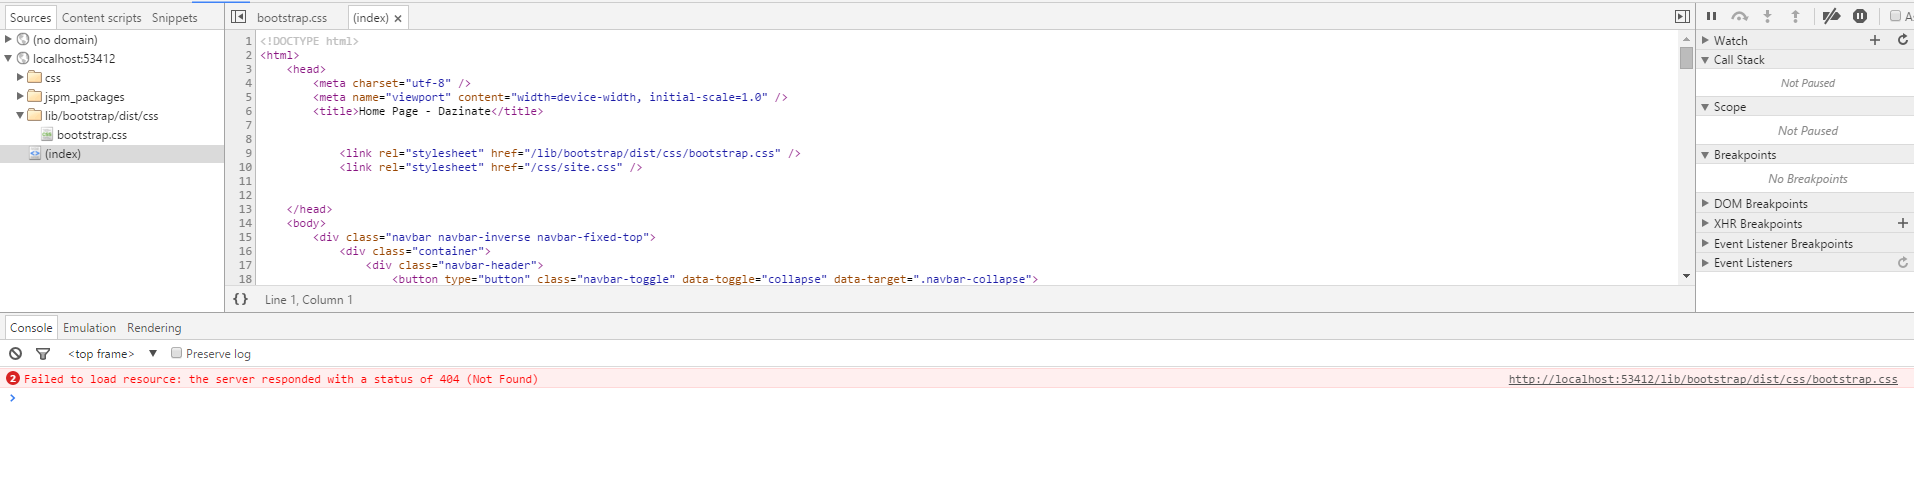1914x481 pixels.
Task: Expand the XHR Breakpoints section
Action: (1705, 223)
